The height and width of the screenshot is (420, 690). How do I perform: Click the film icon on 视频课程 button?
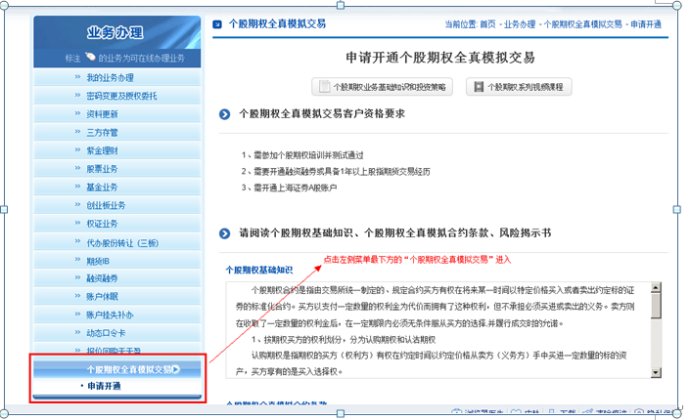tap(478, 87)
